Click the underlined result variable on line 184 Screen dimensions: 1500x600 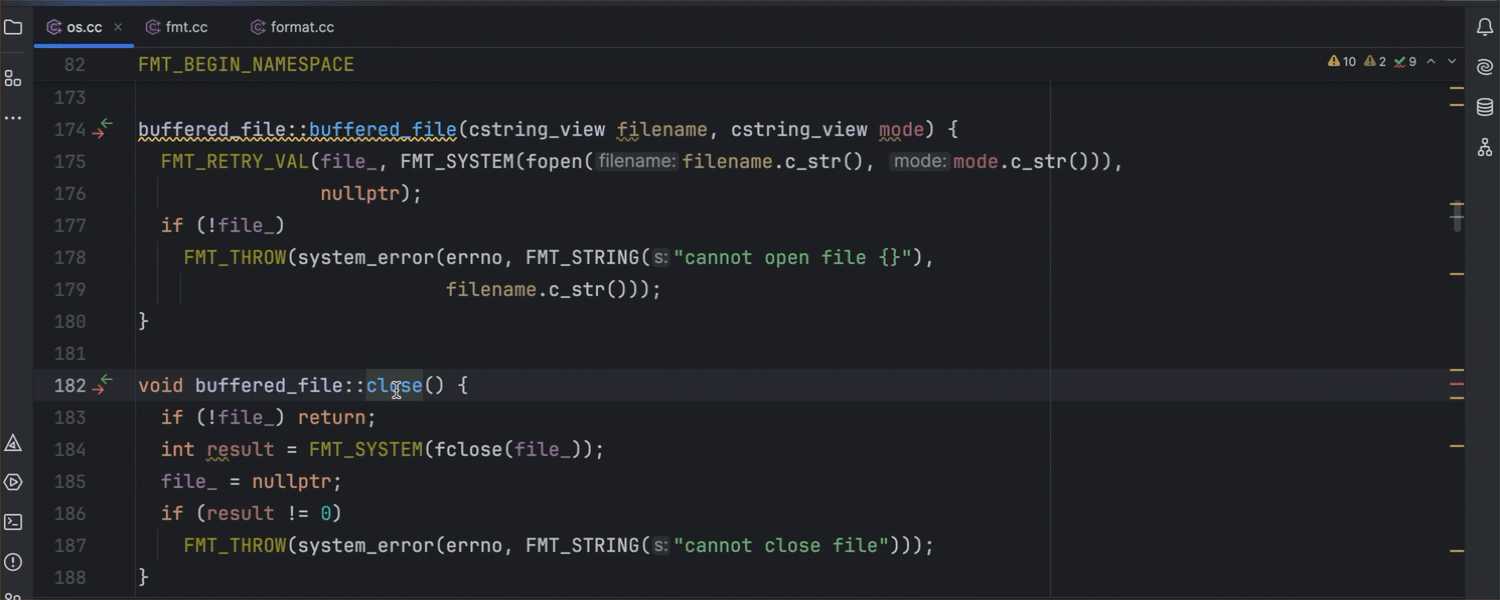pos(240,449)
